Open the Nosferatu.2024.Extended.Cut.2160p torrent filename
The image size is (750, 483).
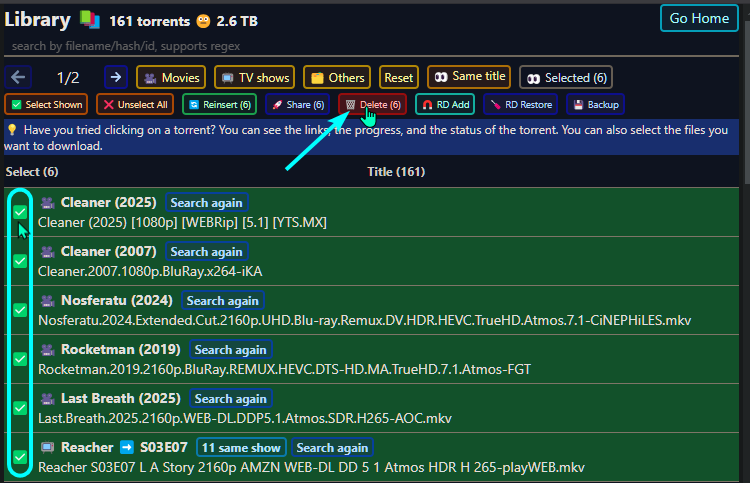click(x=364, y=320)
